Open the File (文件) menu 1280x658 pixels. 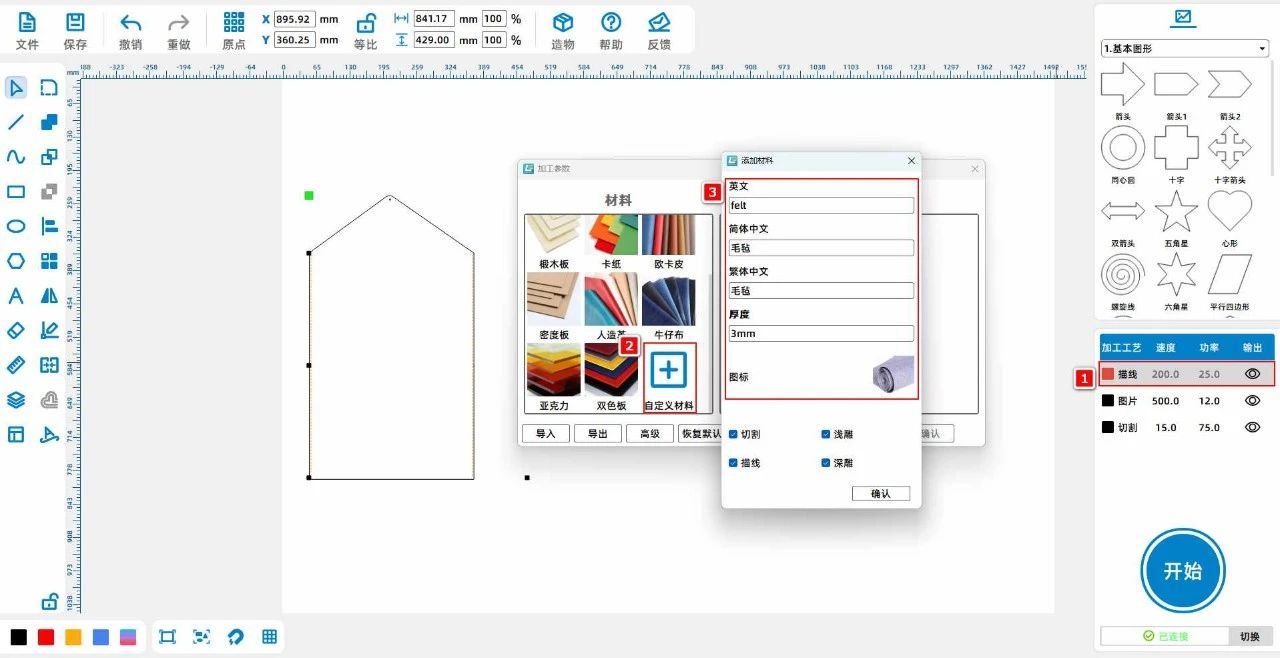click(27, 23)
